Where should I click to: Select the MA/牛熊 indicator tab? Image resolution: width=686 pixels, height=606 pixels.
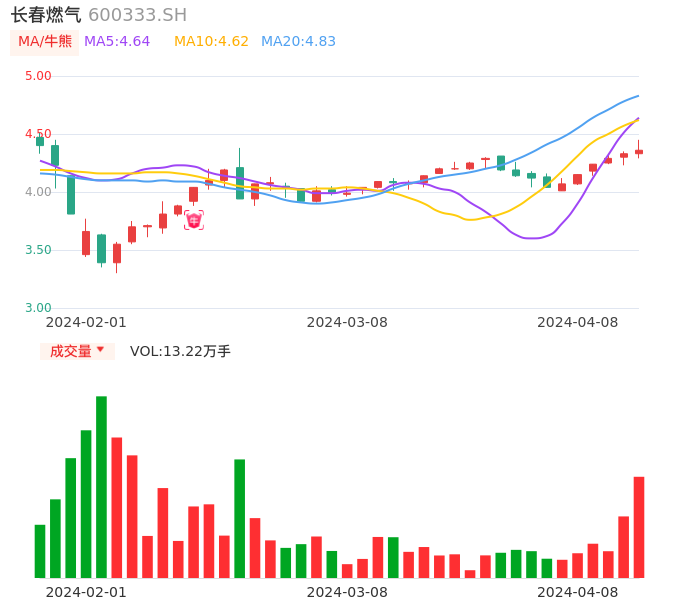click(x=45, y=42)
